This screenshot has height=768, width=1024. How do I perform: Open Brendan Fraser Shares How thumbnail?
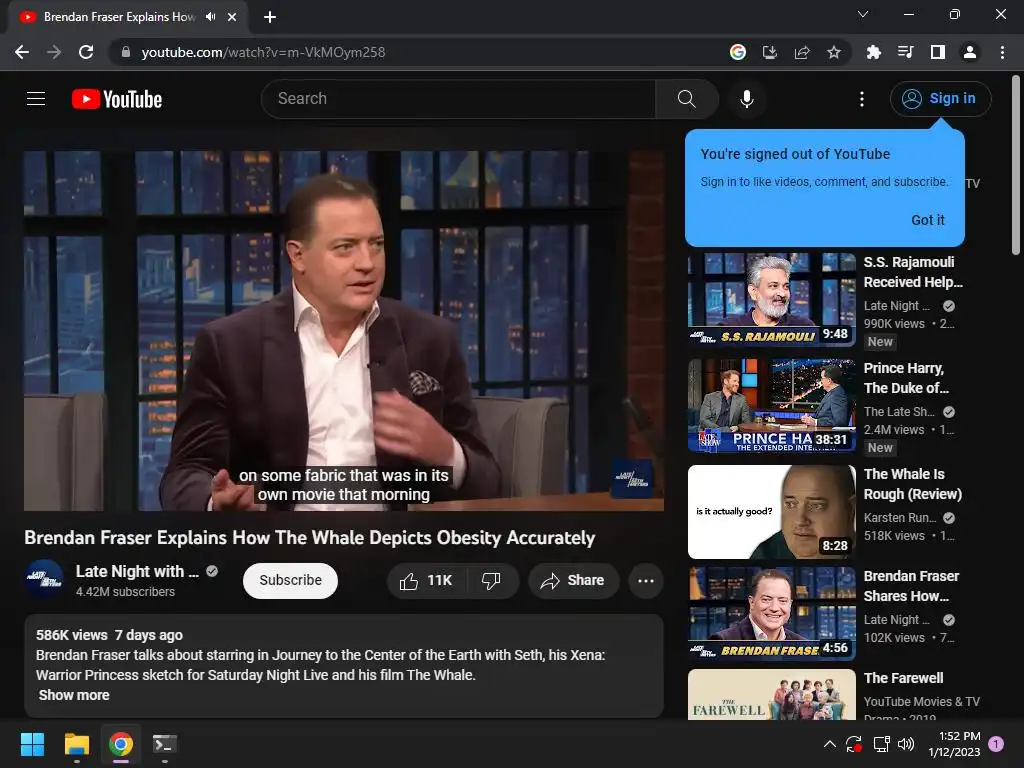(771, 613)
